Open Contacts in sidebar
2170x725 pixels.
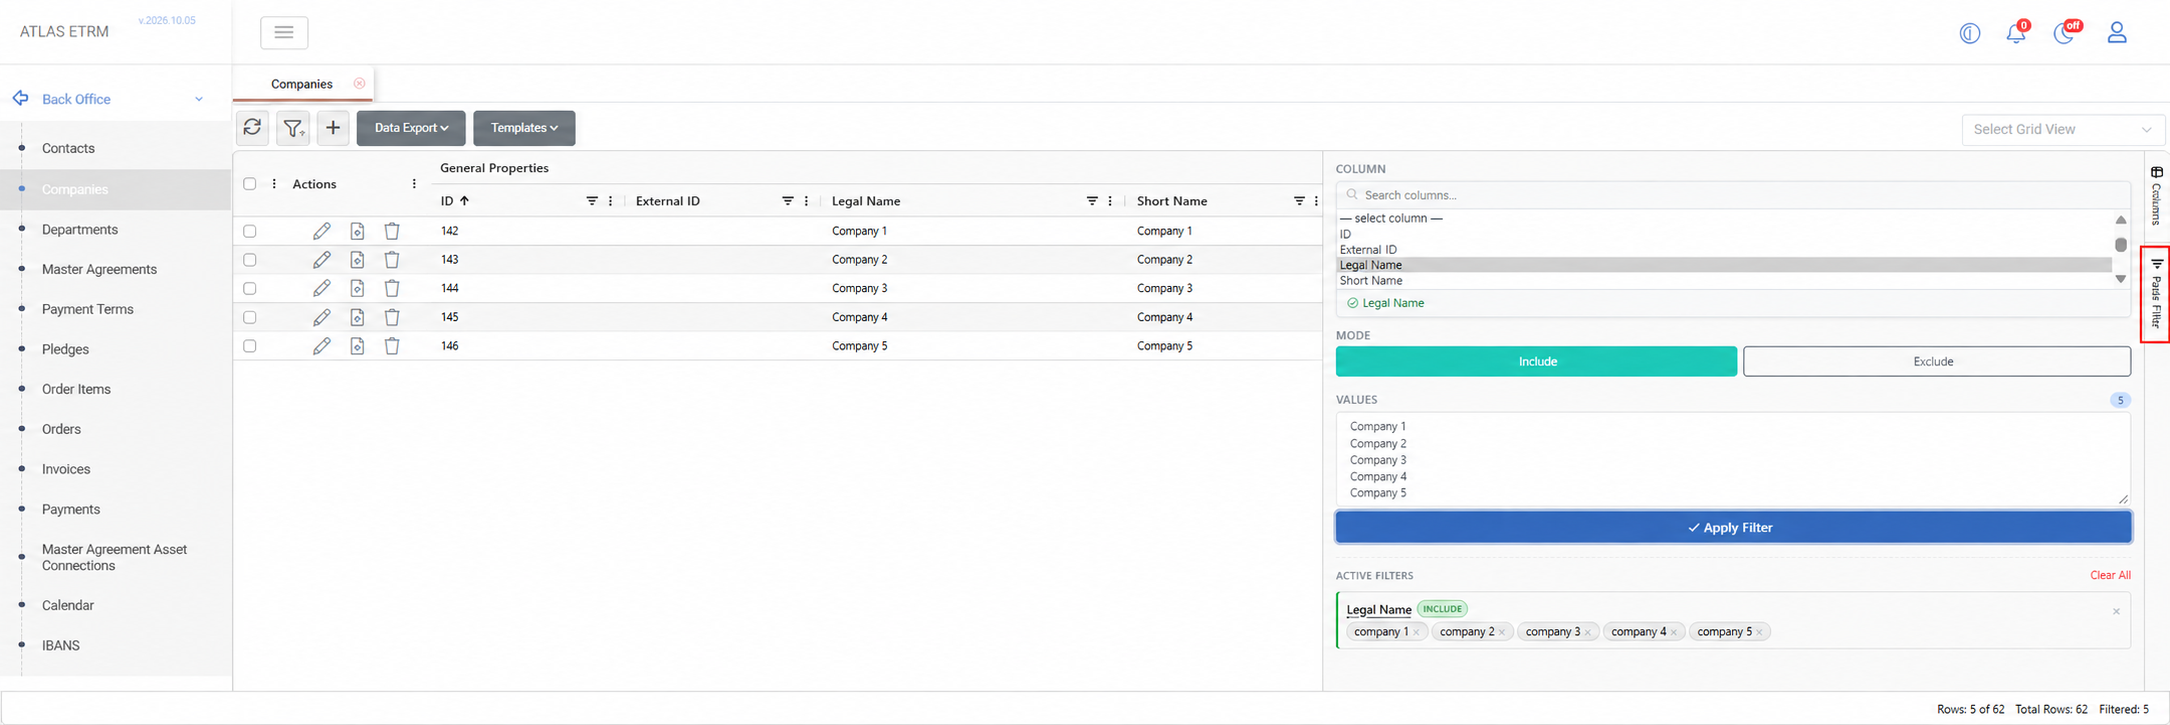point(68,148)
